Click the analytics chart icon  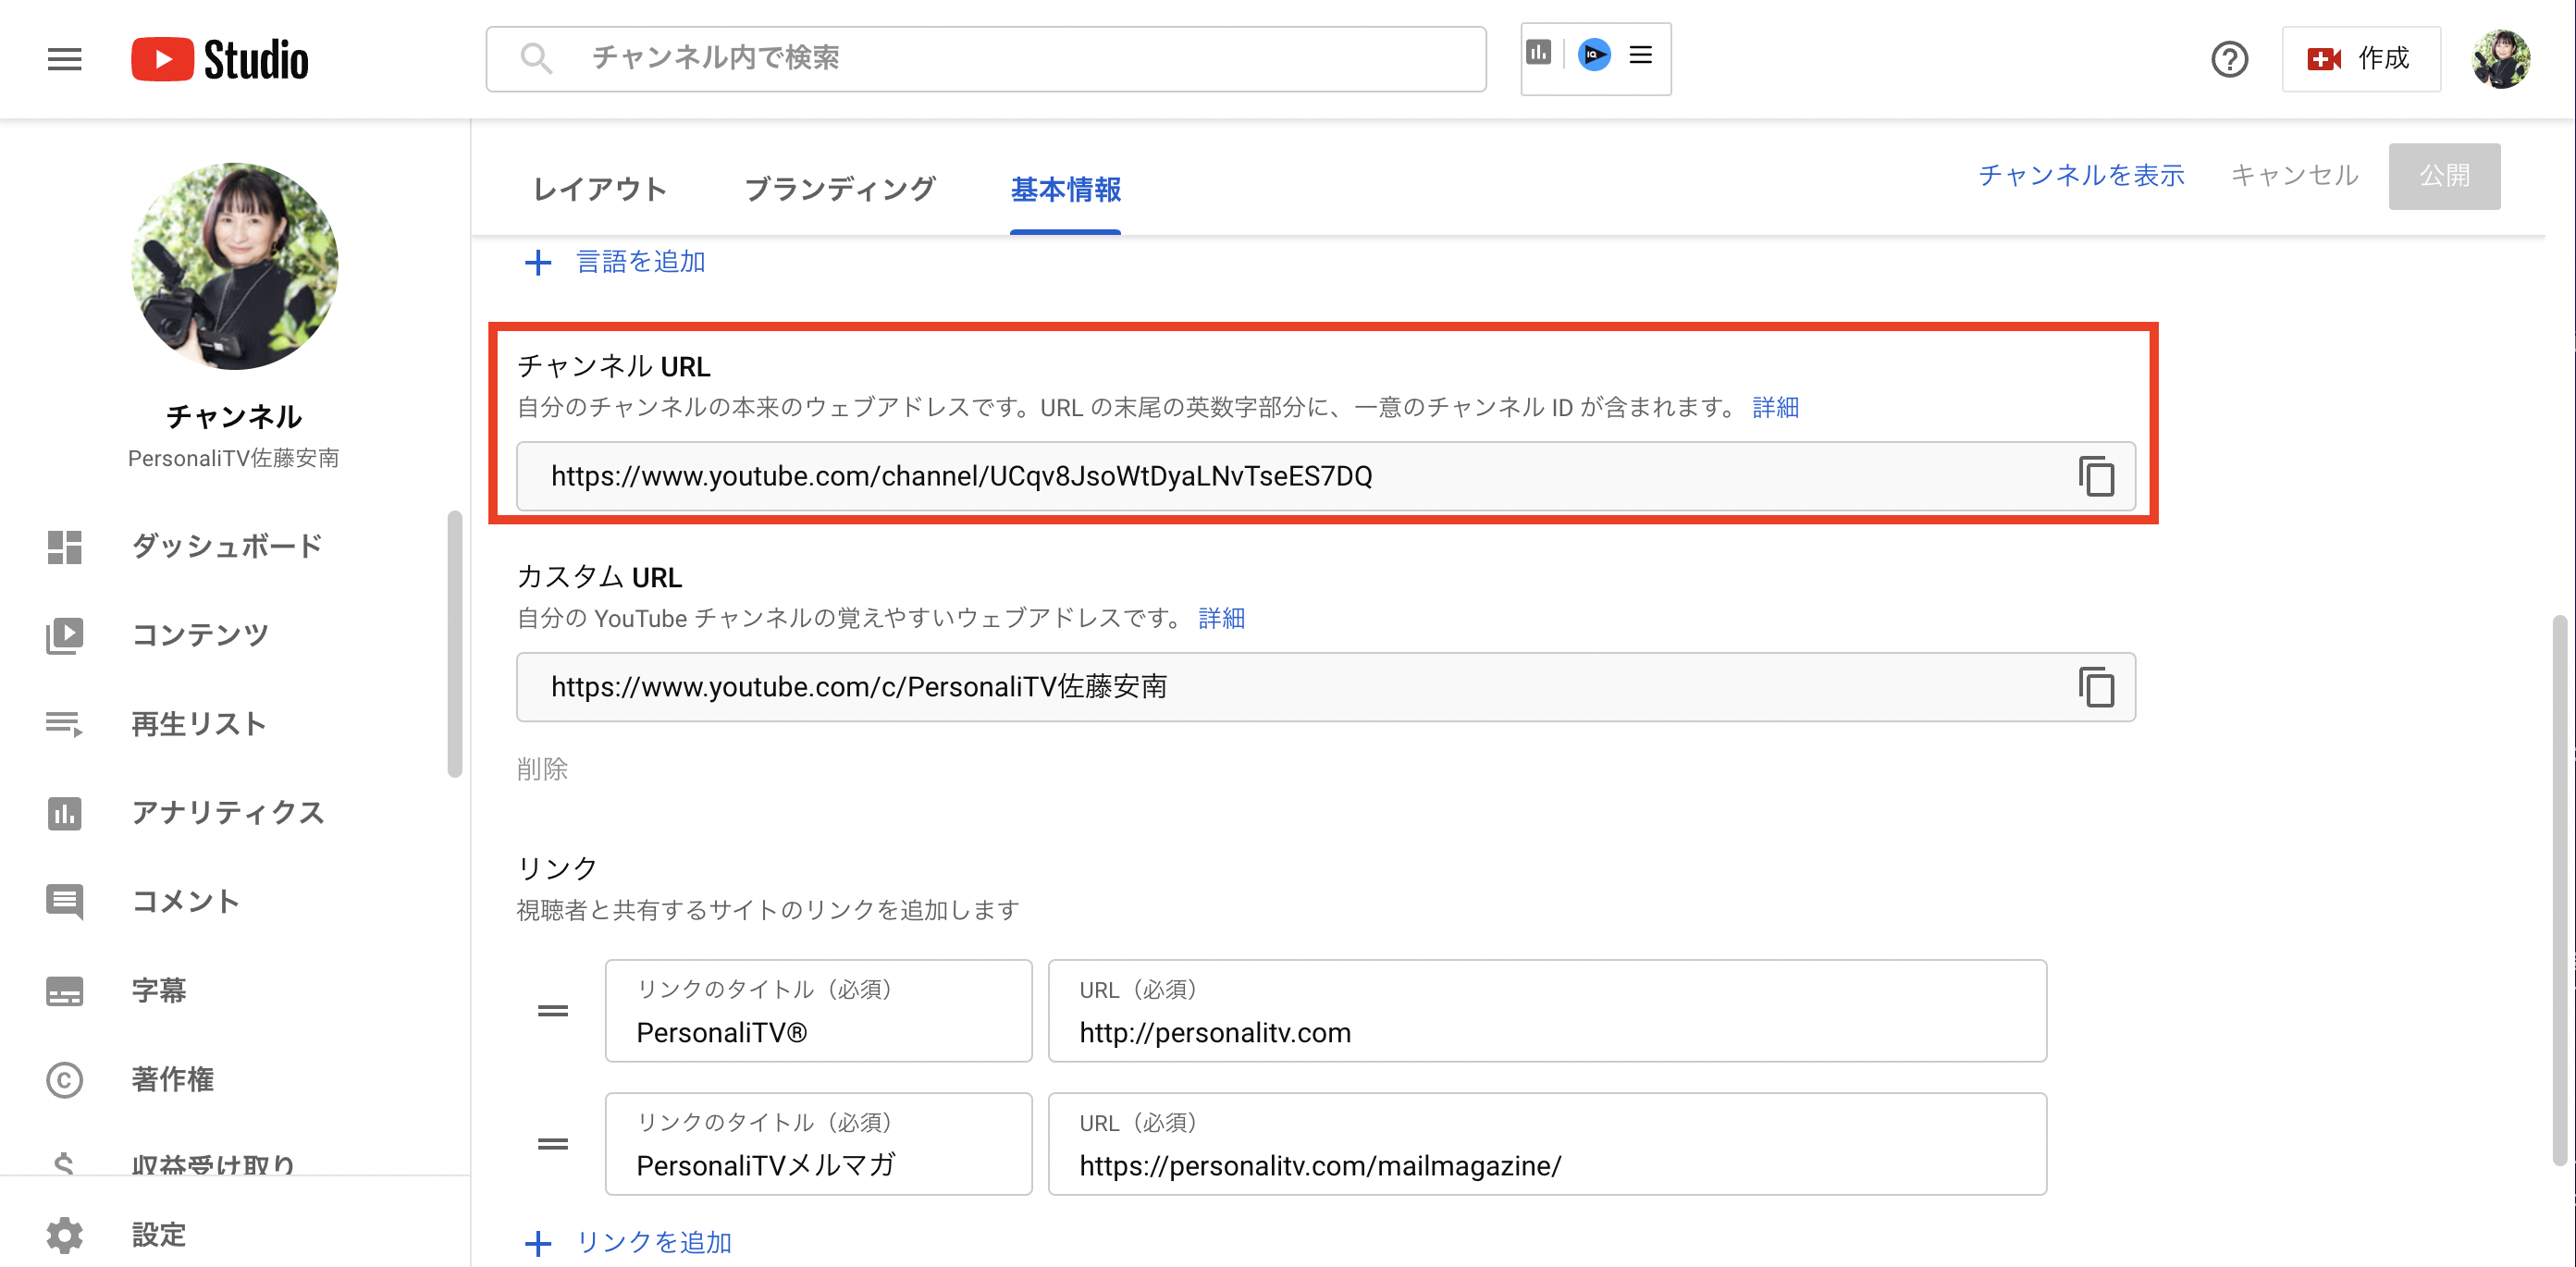coord(64,812)
